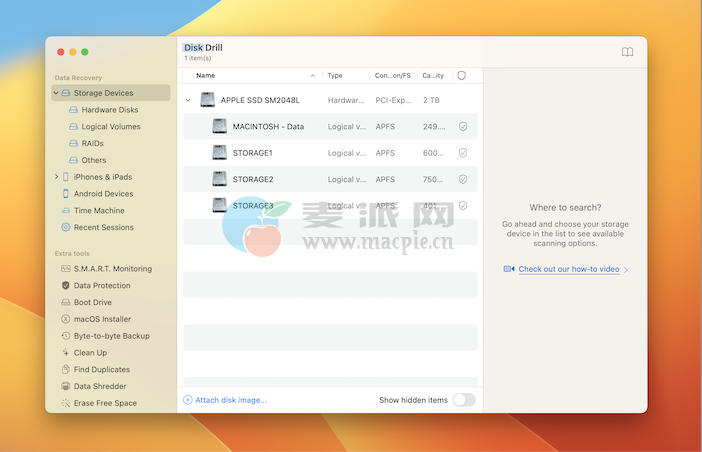The image size is (702, 452).
Task: Click protection shield on MACINTOSH - Data row
Action: [x=463, y=127]
